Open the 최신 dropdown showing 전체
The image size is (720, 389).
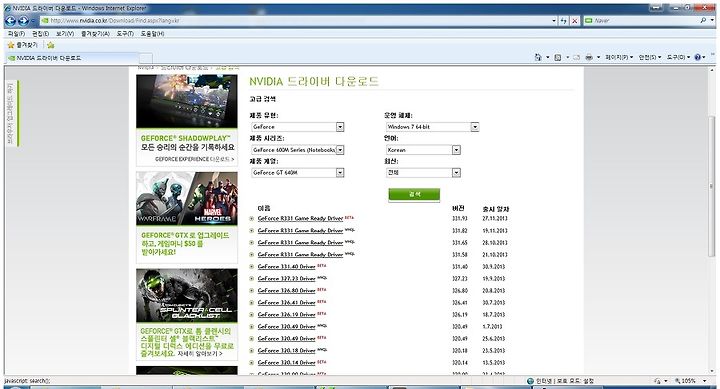tap(423, 173)
